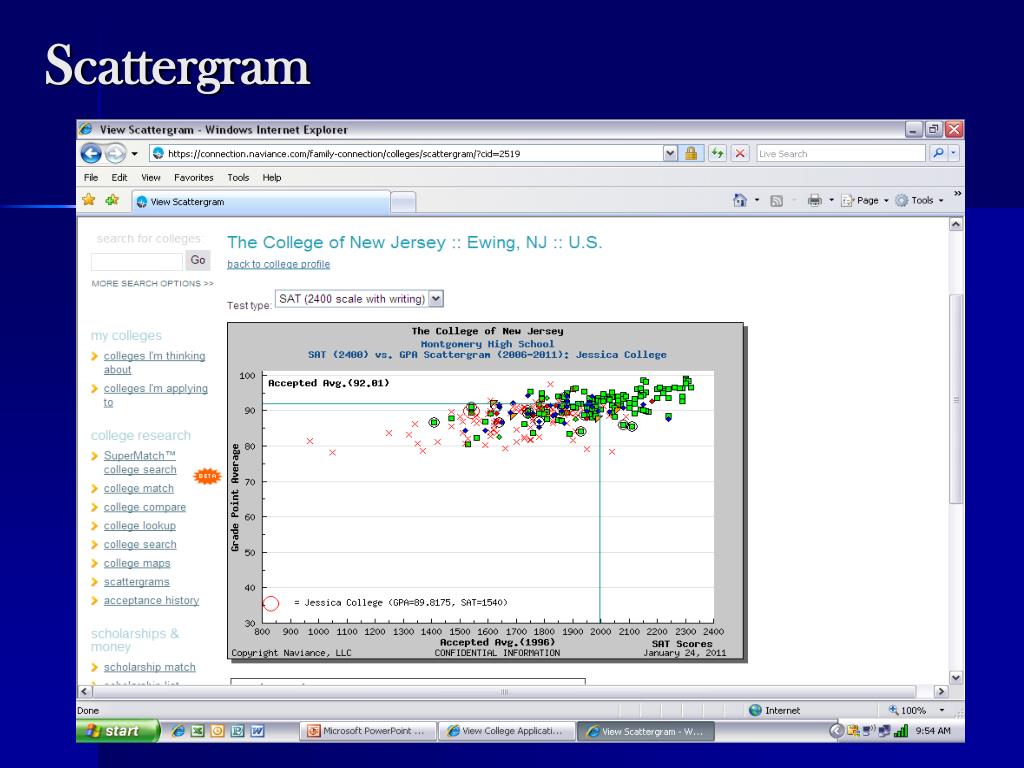1024x768 pixels.
Task: Open the Home button dropdown arrow
Action: tap(757, 200)
